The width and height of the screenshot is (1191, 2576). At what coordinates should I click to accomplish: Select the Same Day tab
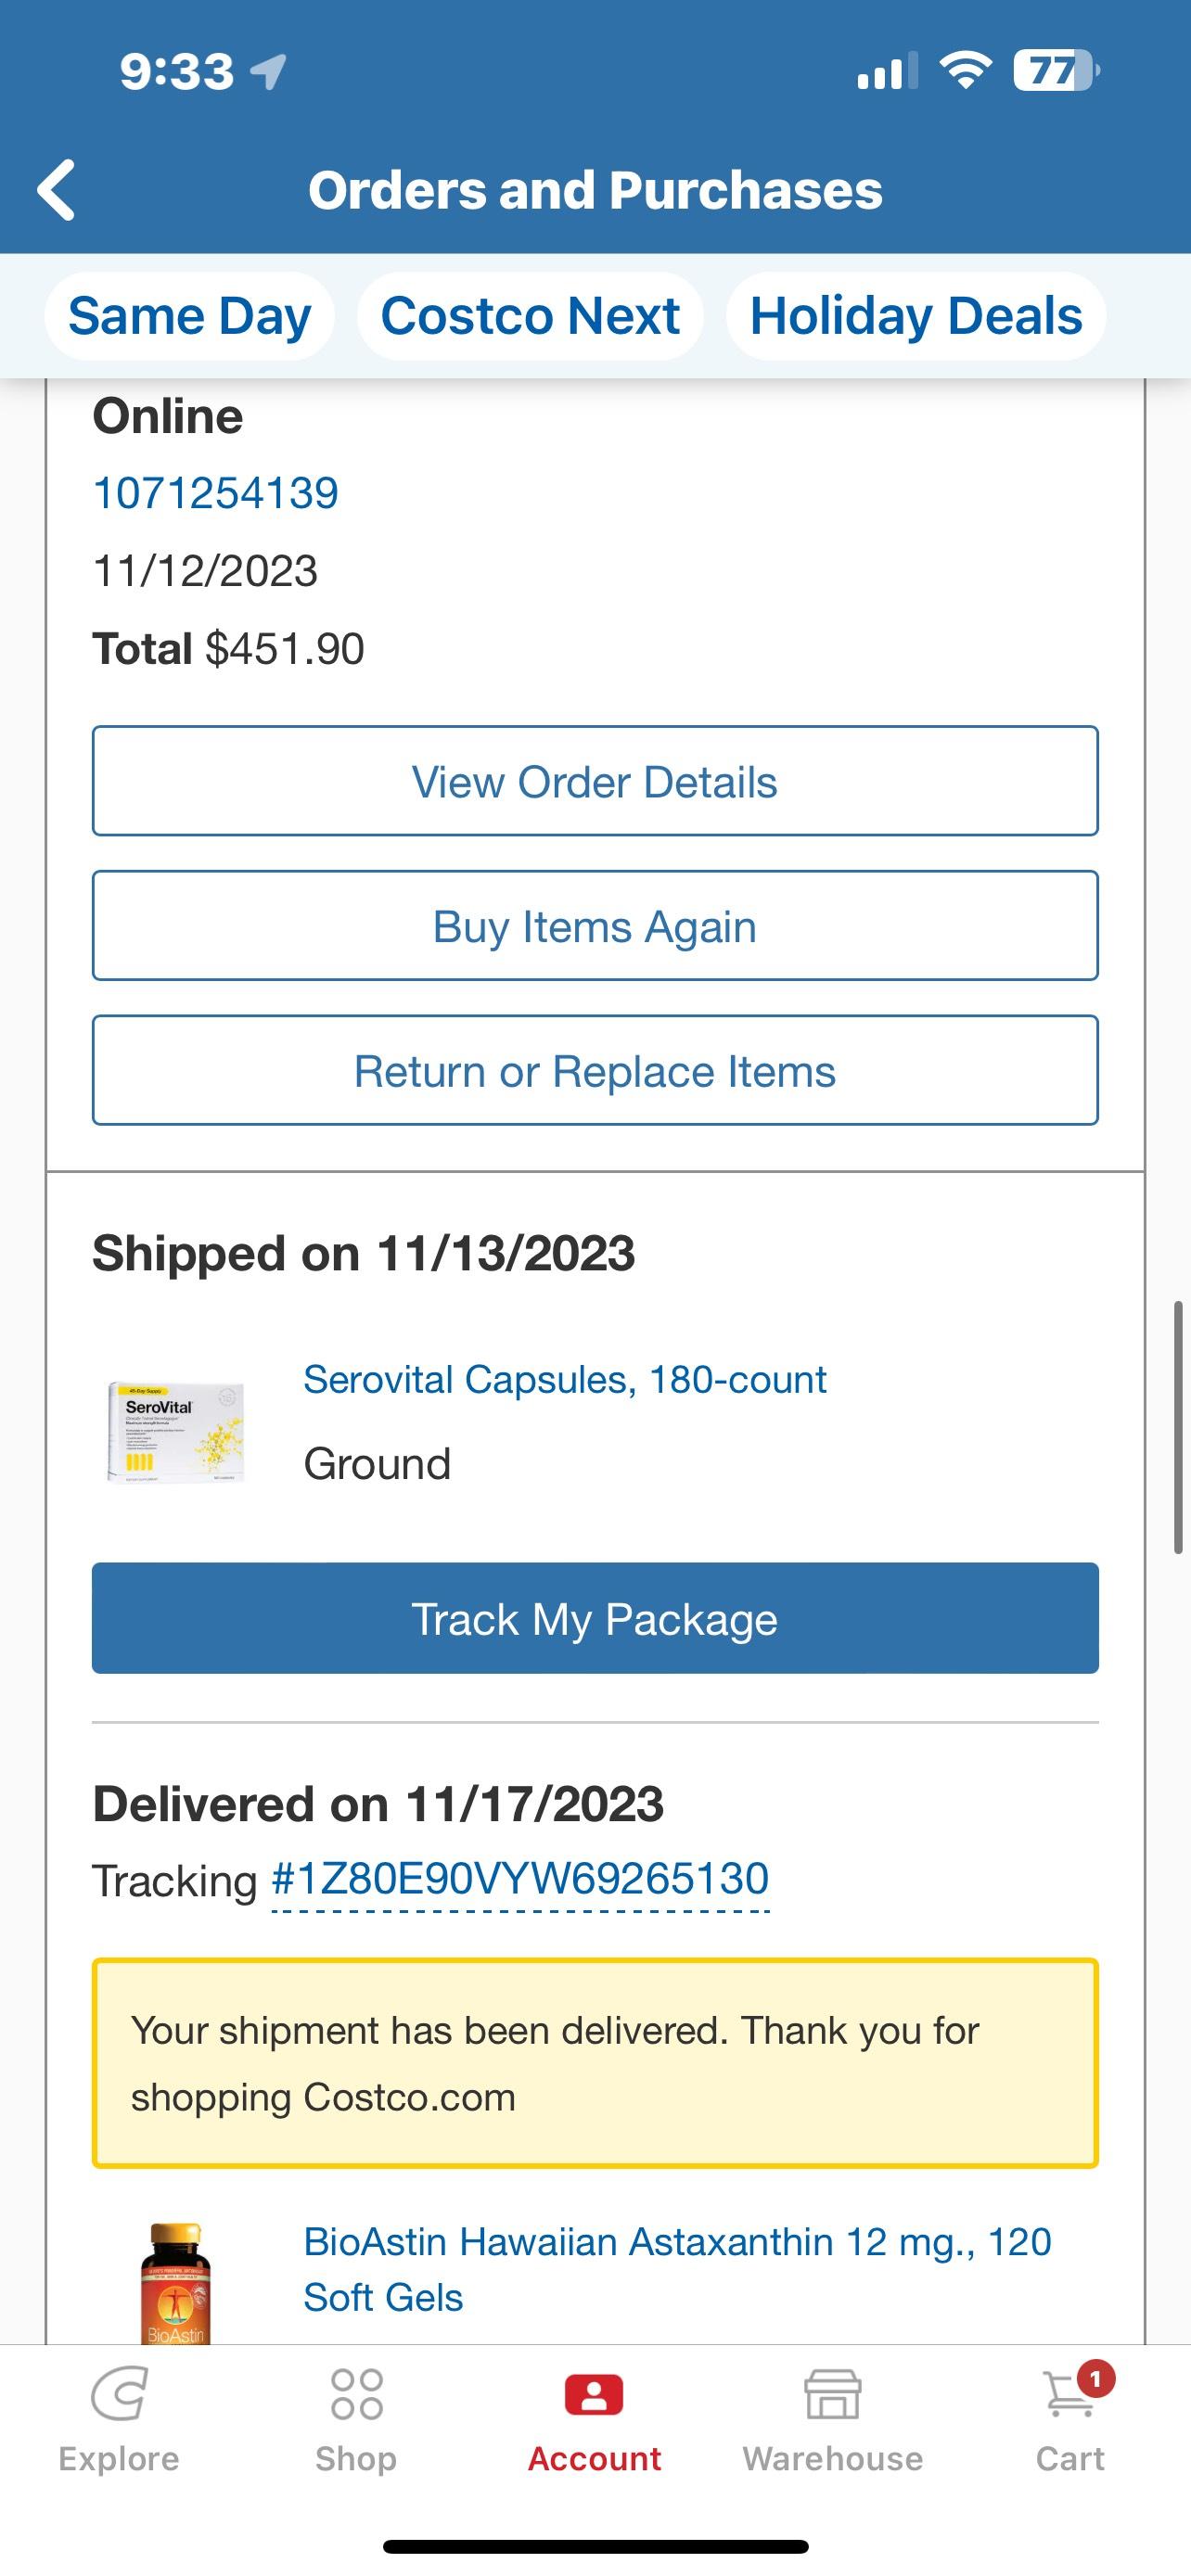(189, 316)
